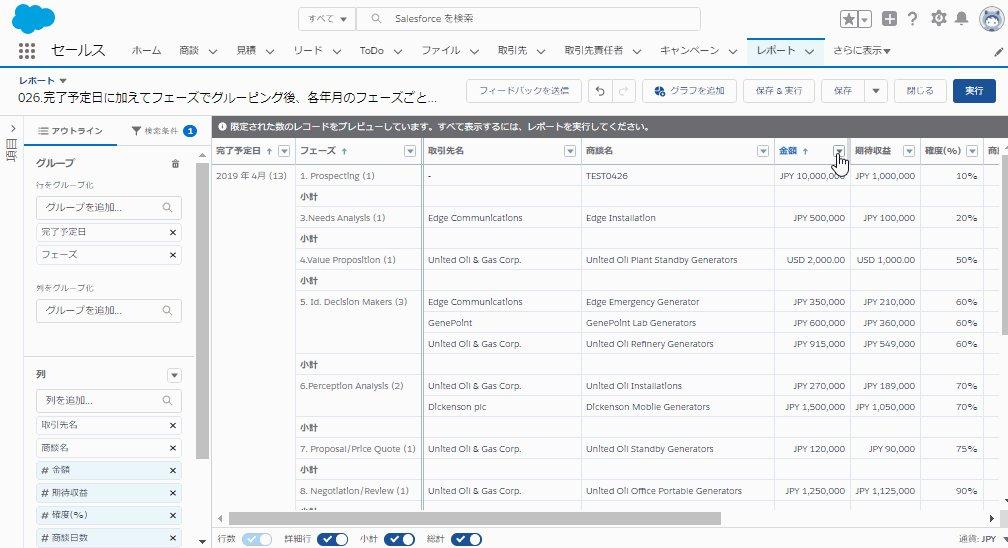Click the pencil edit navigation icon
This screenshot has width=1008, height=548.
[998, 52]
